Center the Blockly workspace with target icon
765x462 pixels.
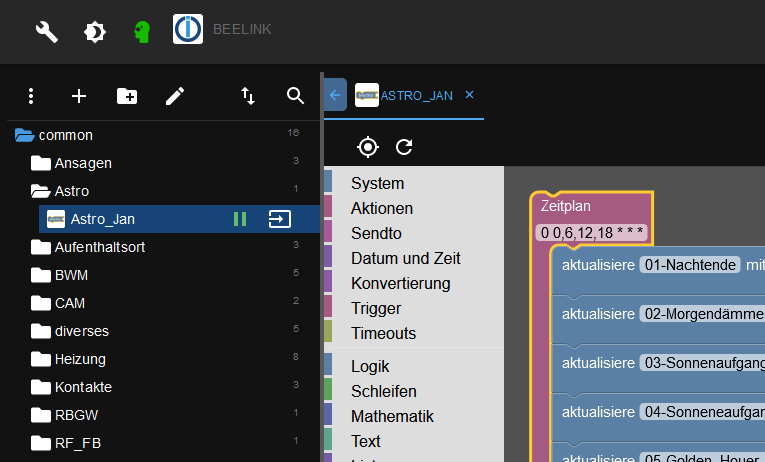pyautogui.click(x=368, y=148)
